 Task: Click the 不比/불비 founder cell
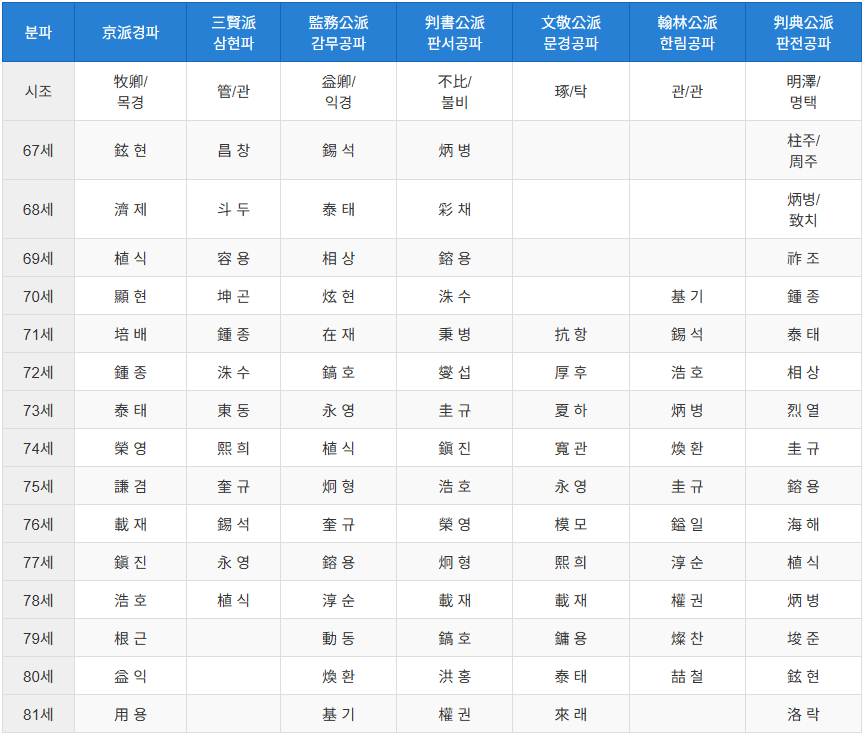[455, 91]
